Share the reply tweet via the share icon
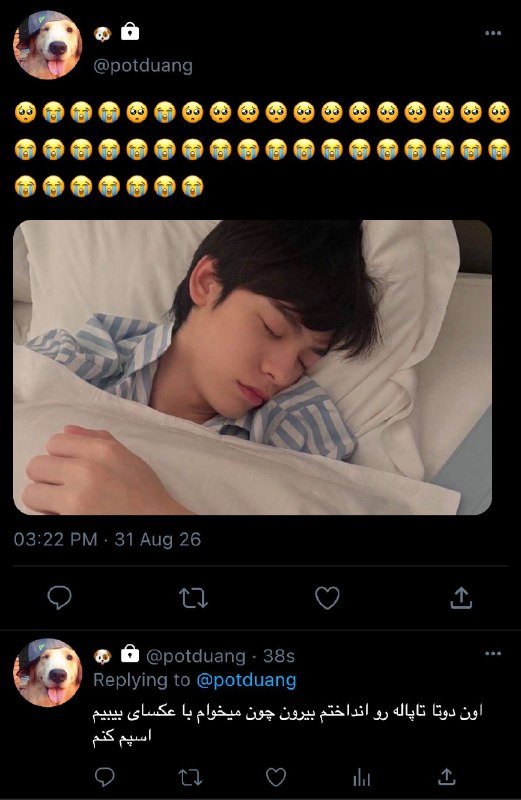This screenshot has width=521, height=800. [446, 777]
